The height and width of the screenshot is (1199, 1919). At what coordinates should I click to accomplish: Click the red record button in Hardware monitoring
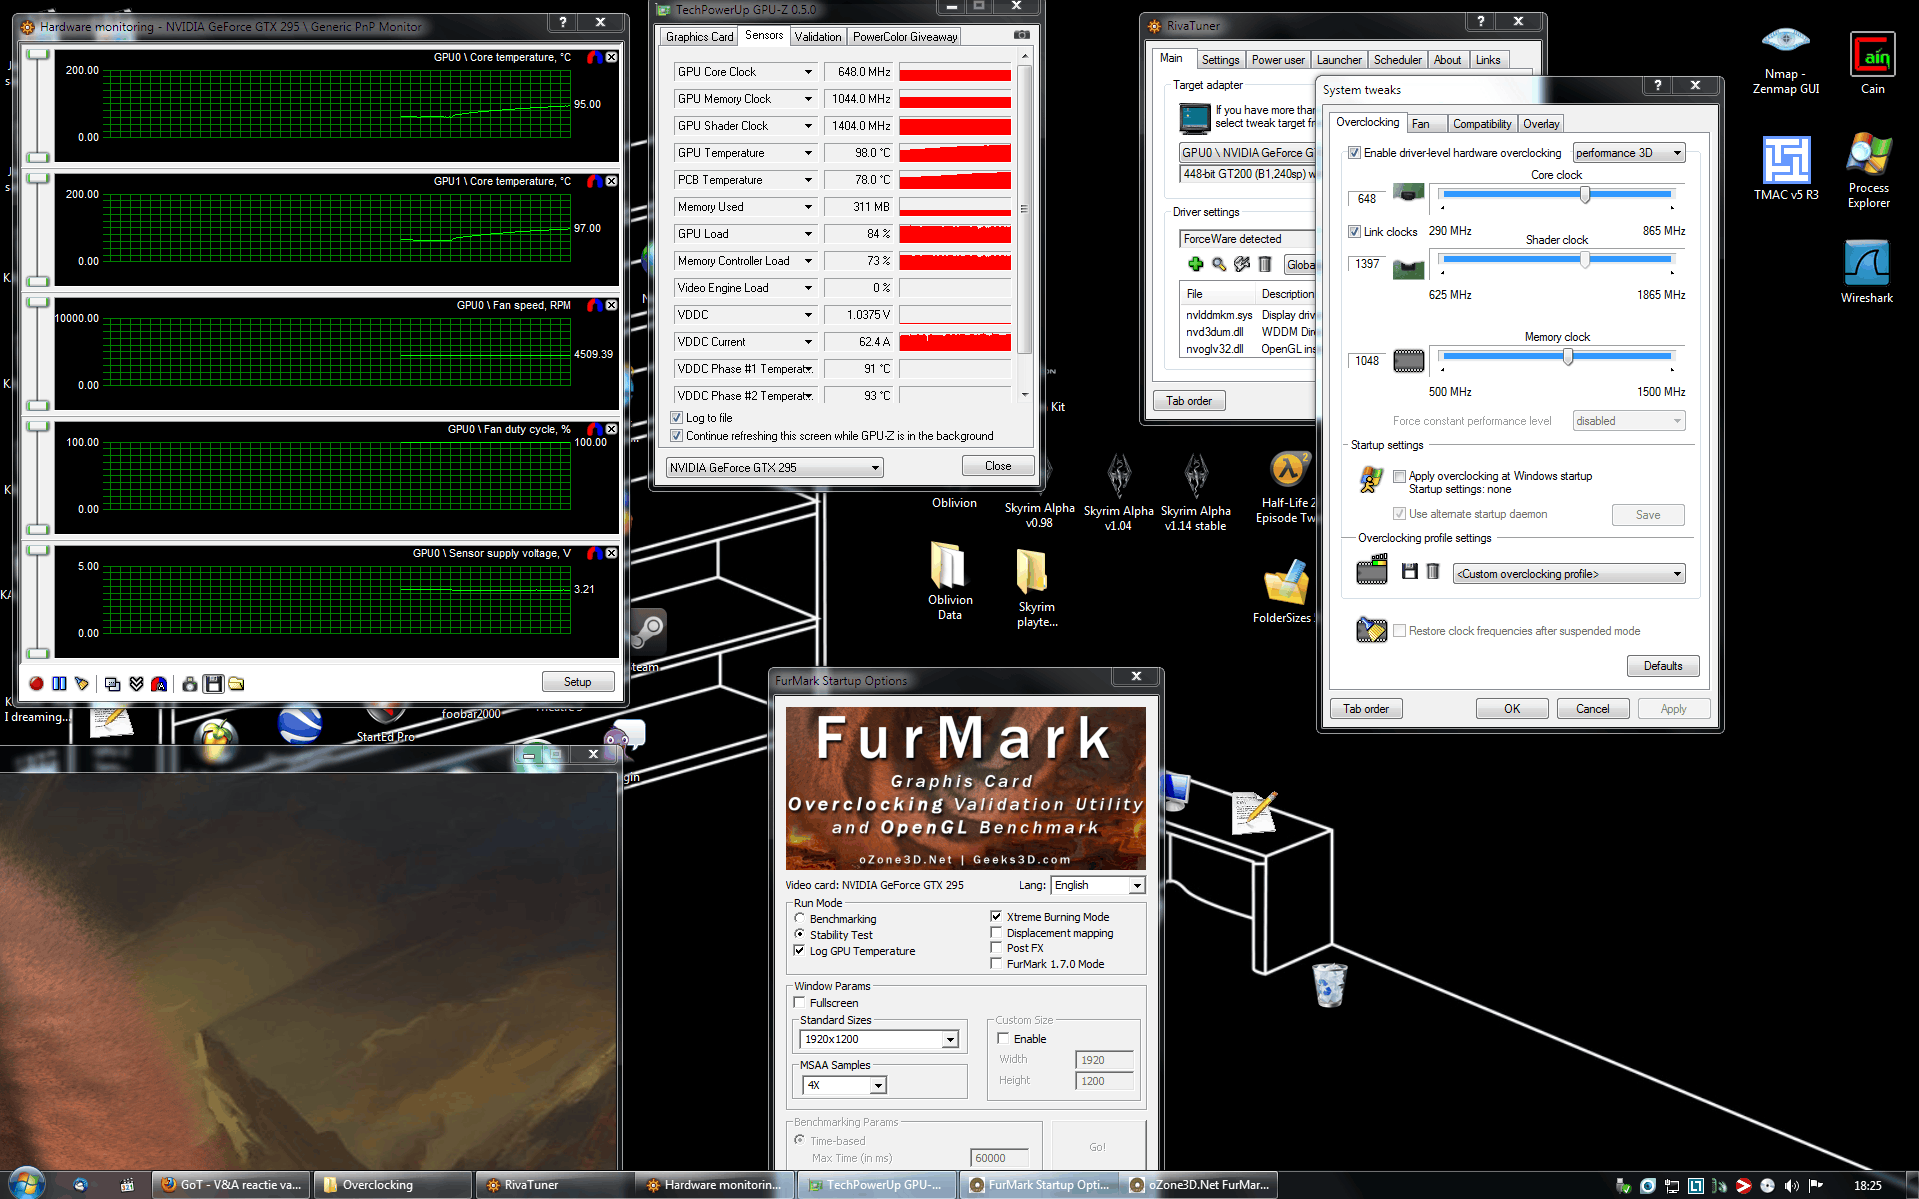tap(36, 684)
